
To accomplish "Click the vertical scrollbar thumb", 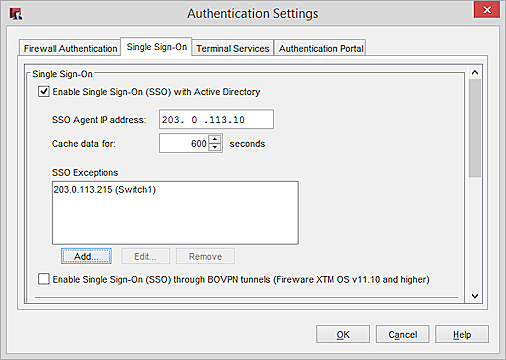I will pos(475,128).
